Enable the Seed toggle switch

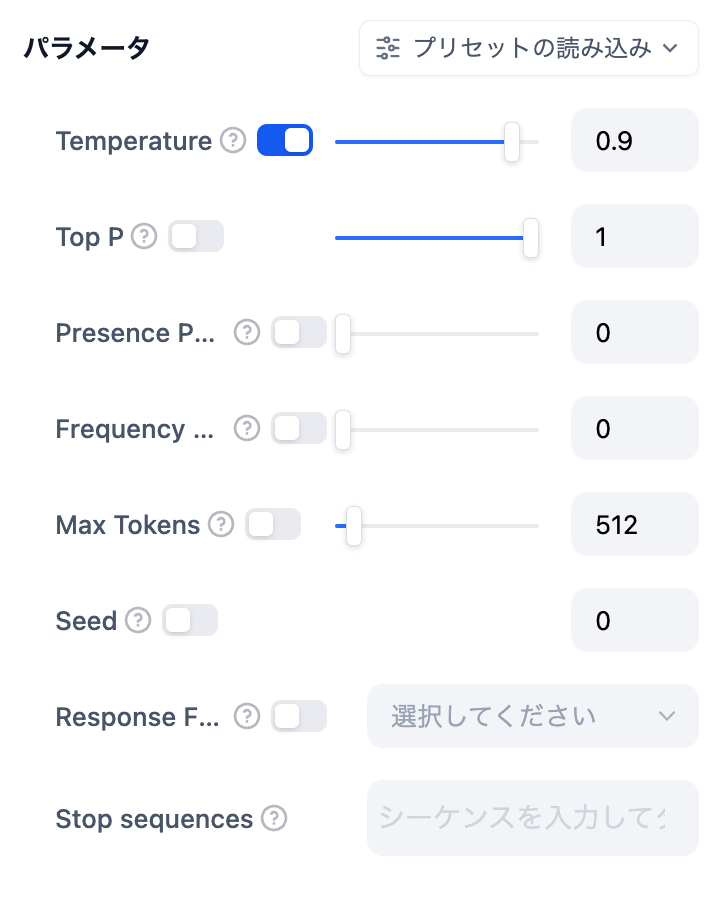(190, 621)
